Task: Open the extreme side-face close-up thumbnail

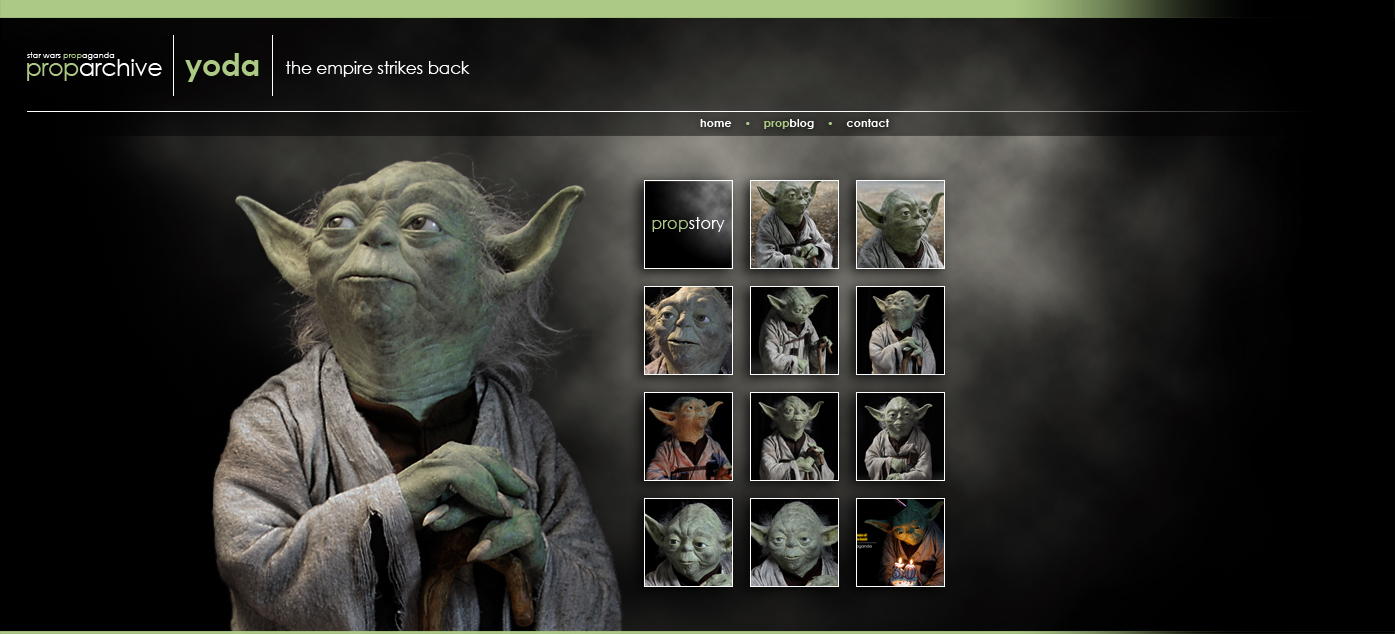Action: click(x=688, y=330)
